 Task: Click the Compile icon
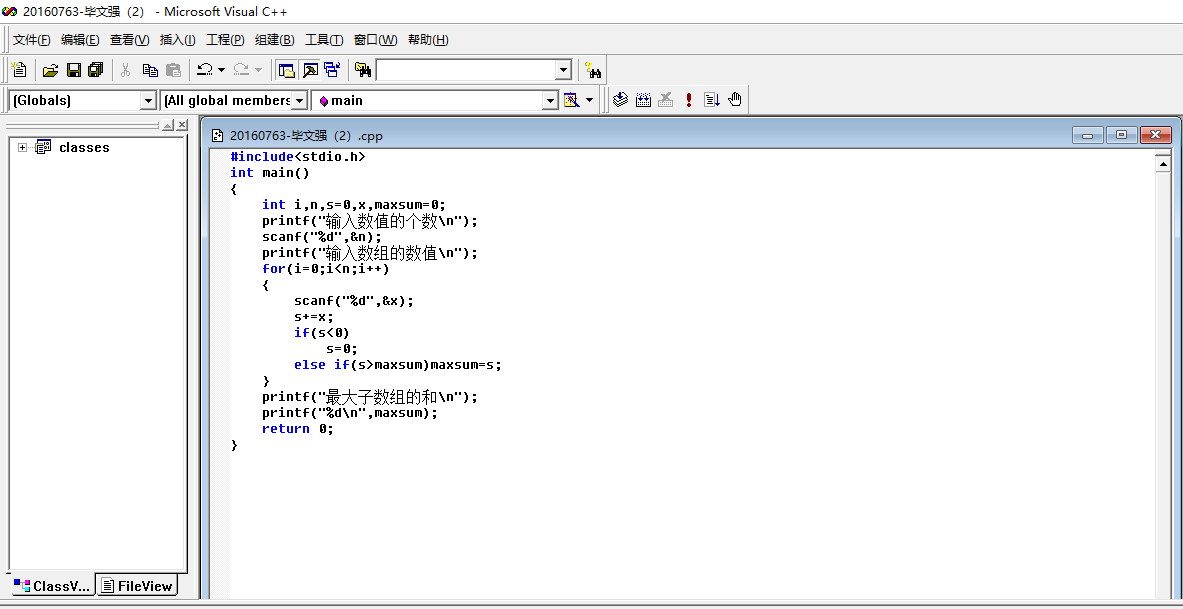(x=620, y=100)
